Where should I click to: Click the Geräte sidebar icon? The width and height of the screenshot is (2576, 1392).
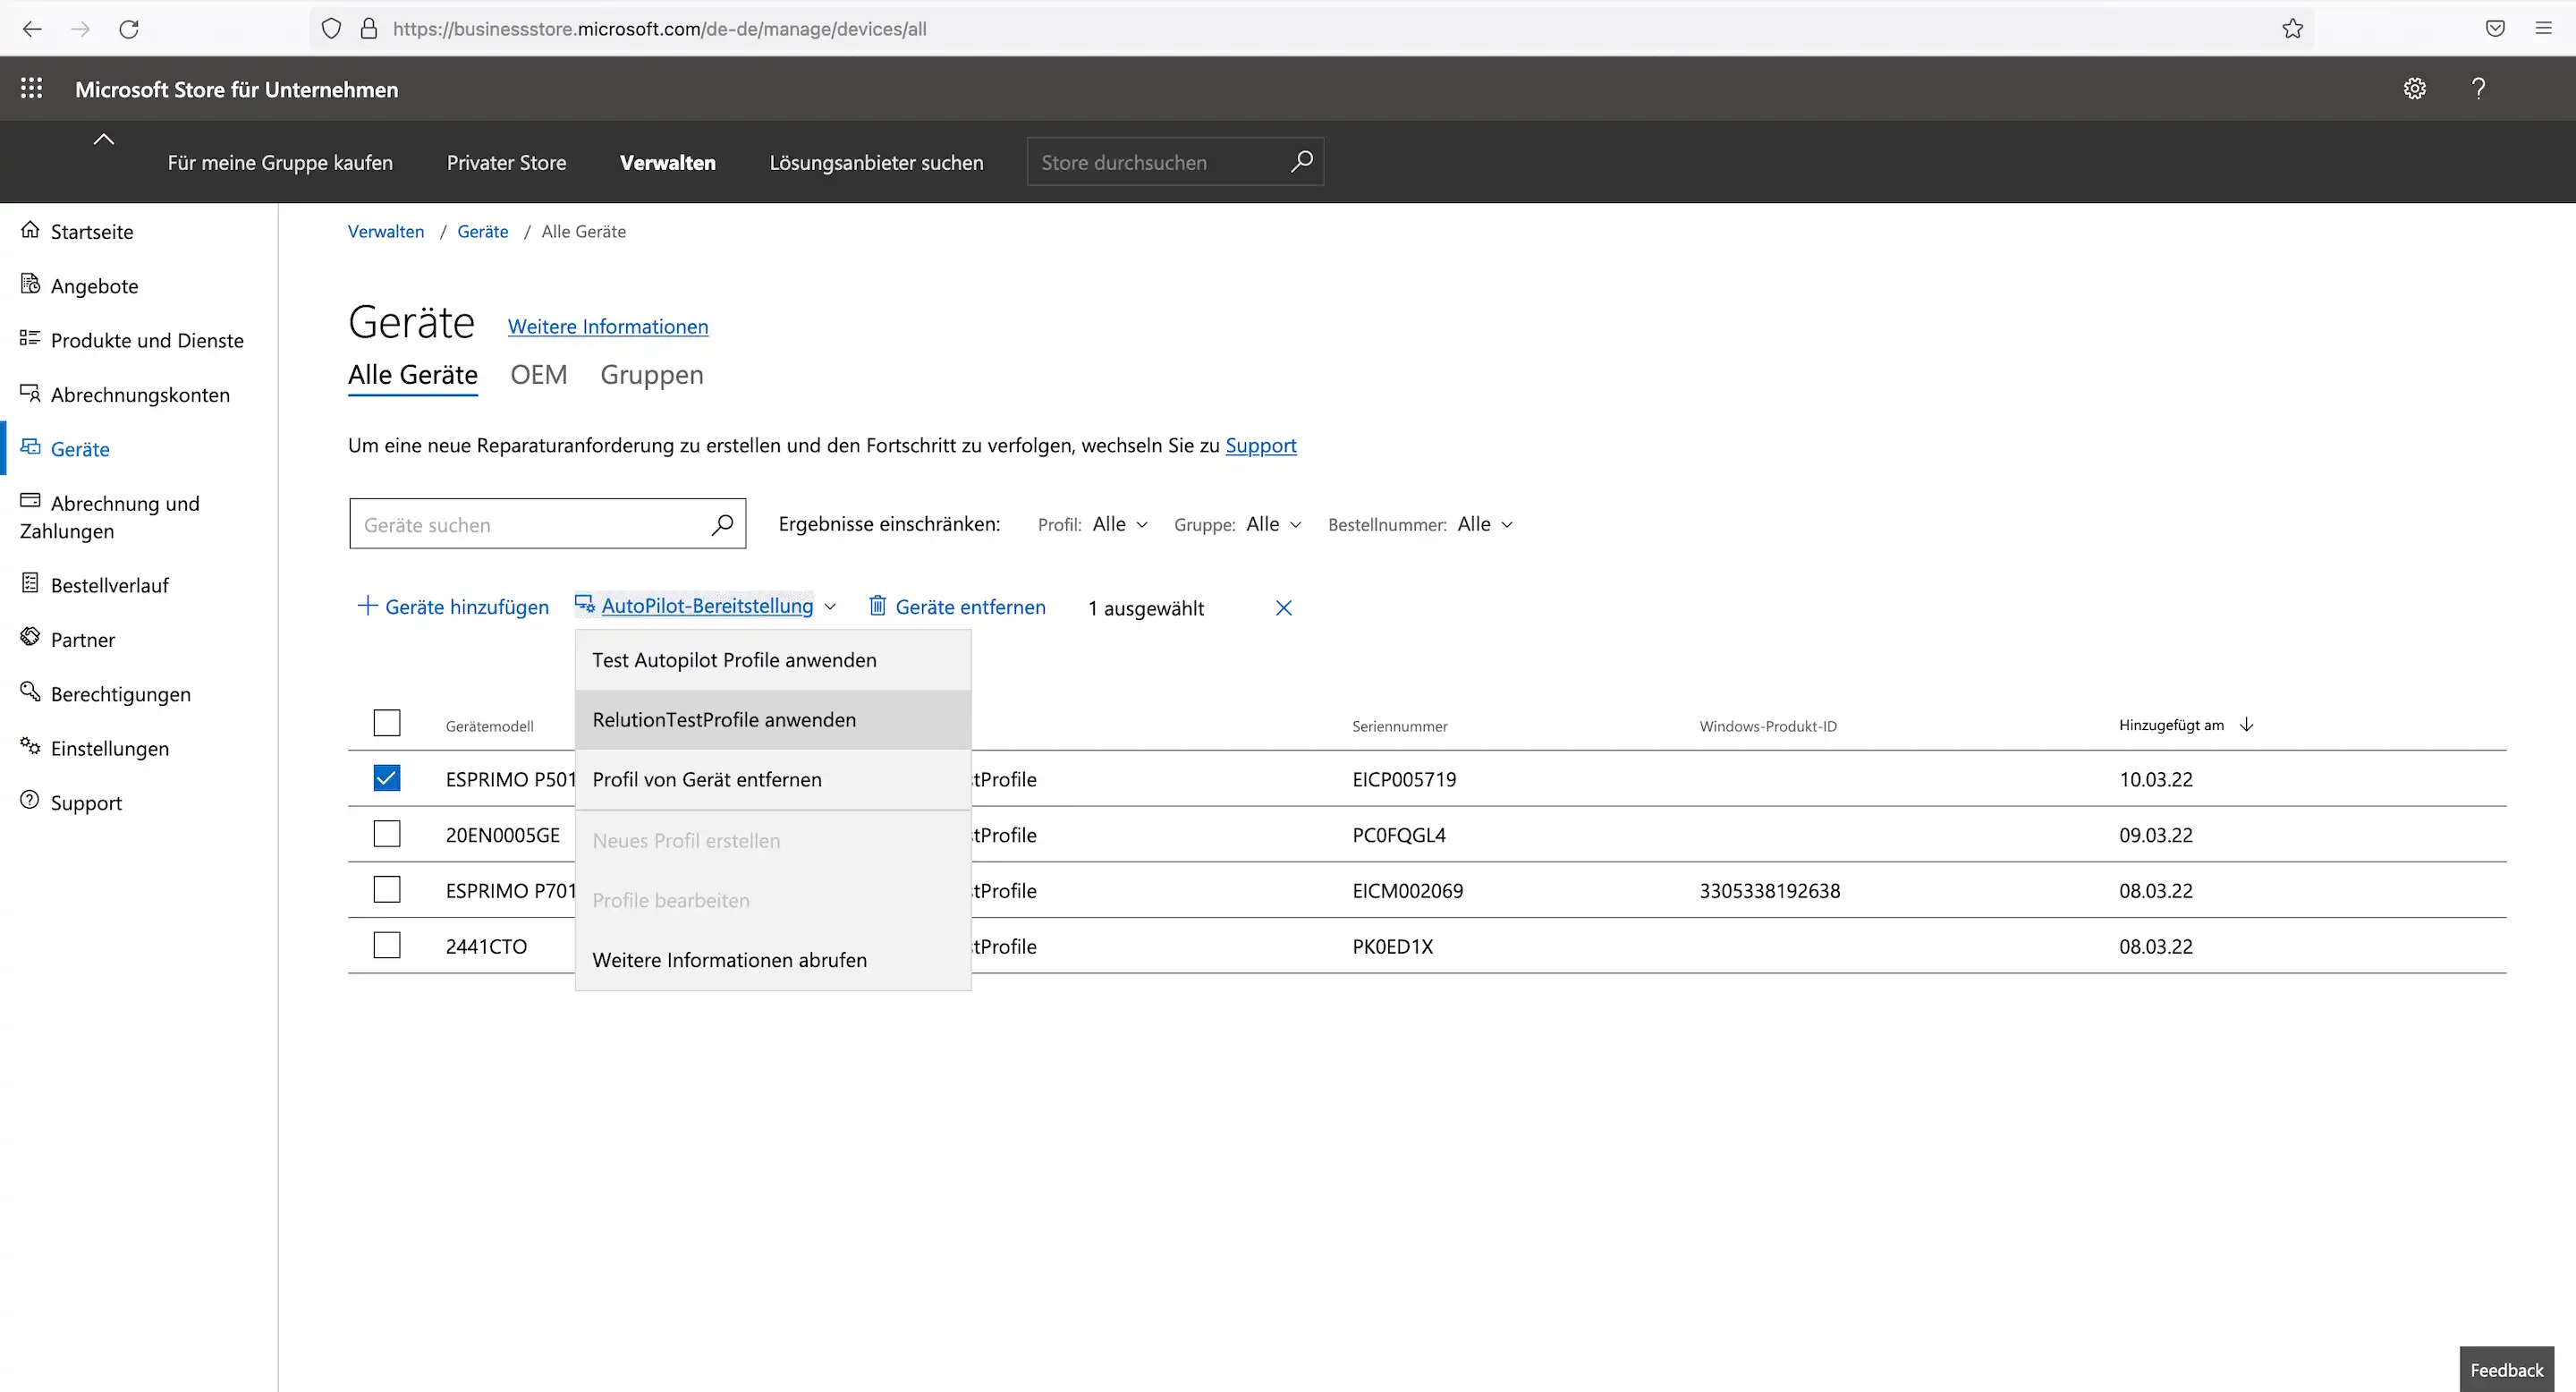[x=30, y=447]
